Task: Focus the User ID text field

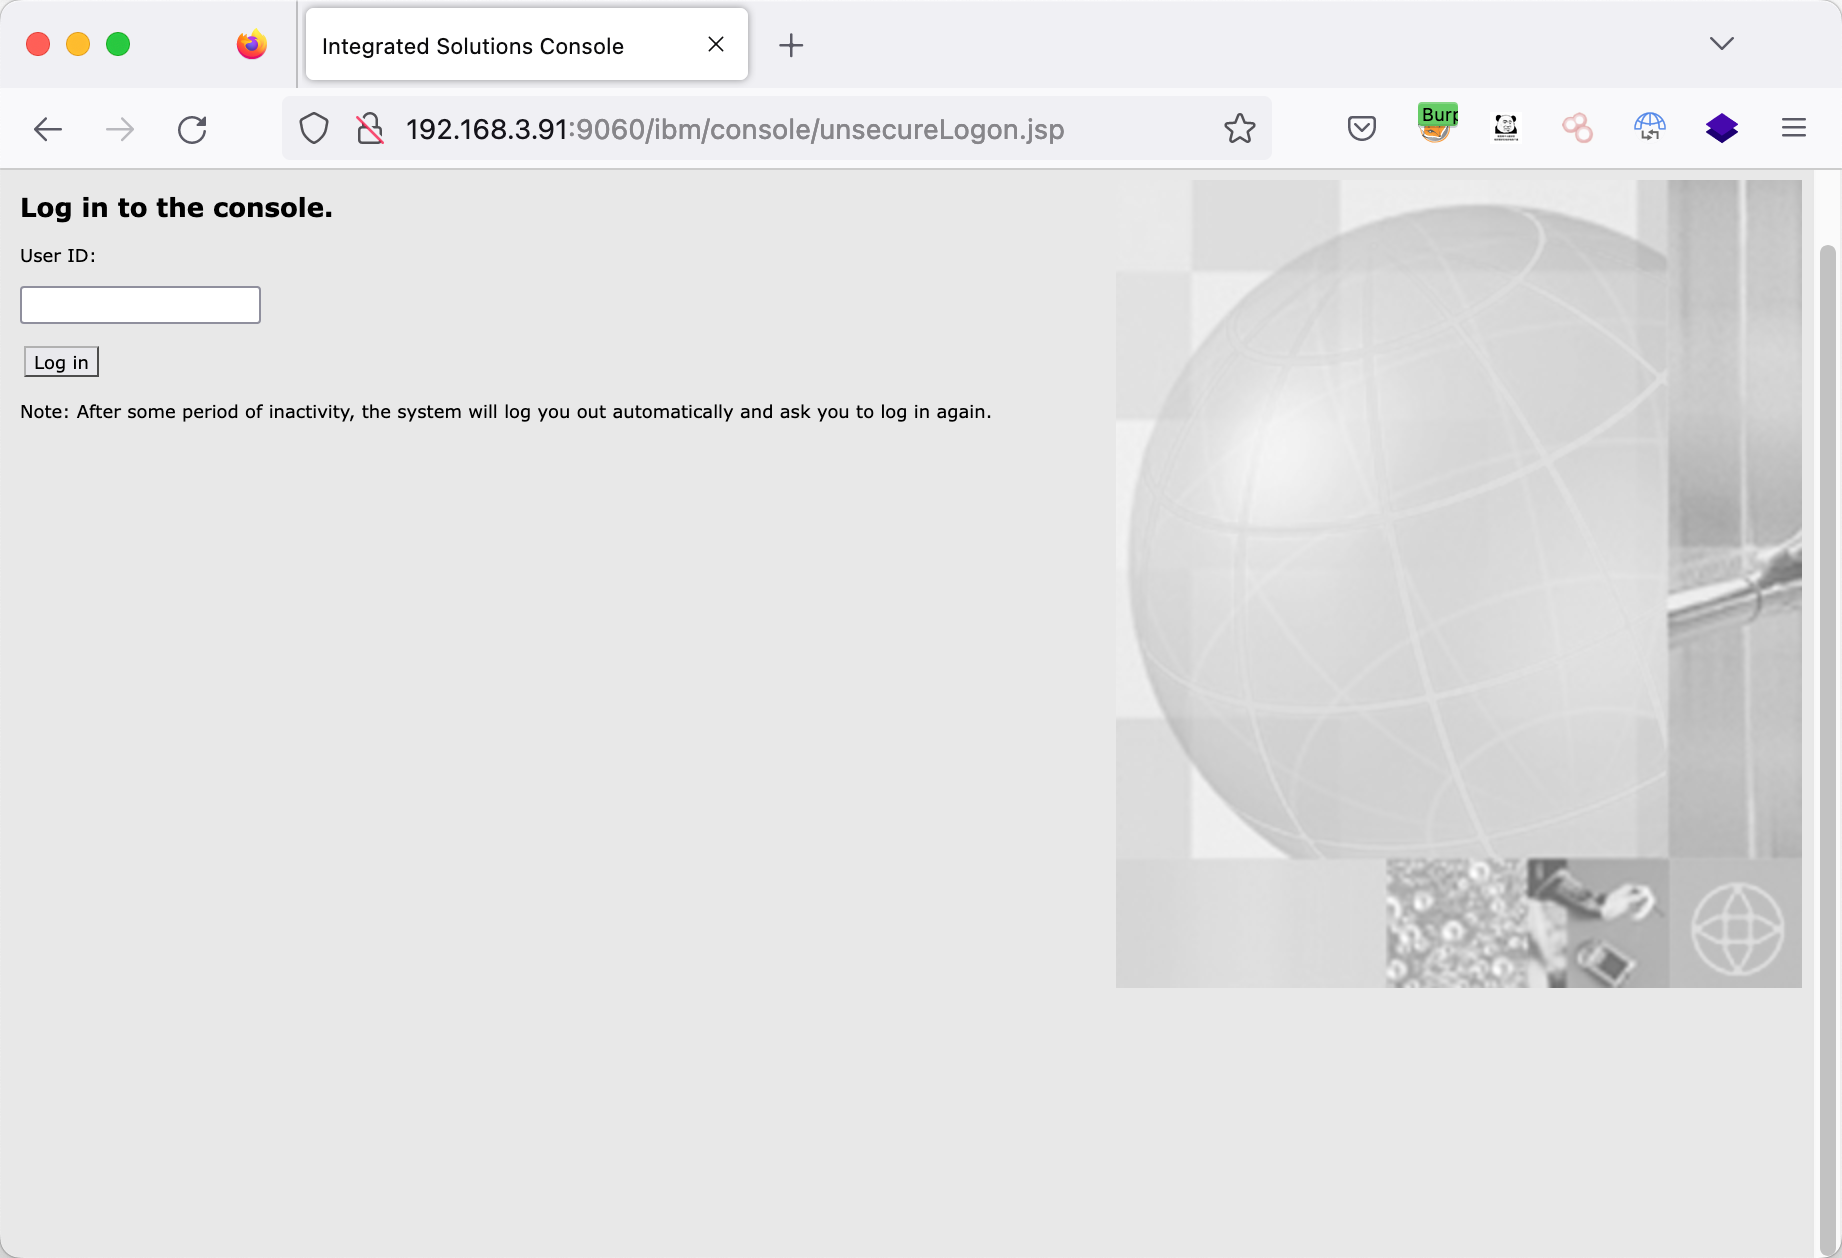Action: point(140,305)
